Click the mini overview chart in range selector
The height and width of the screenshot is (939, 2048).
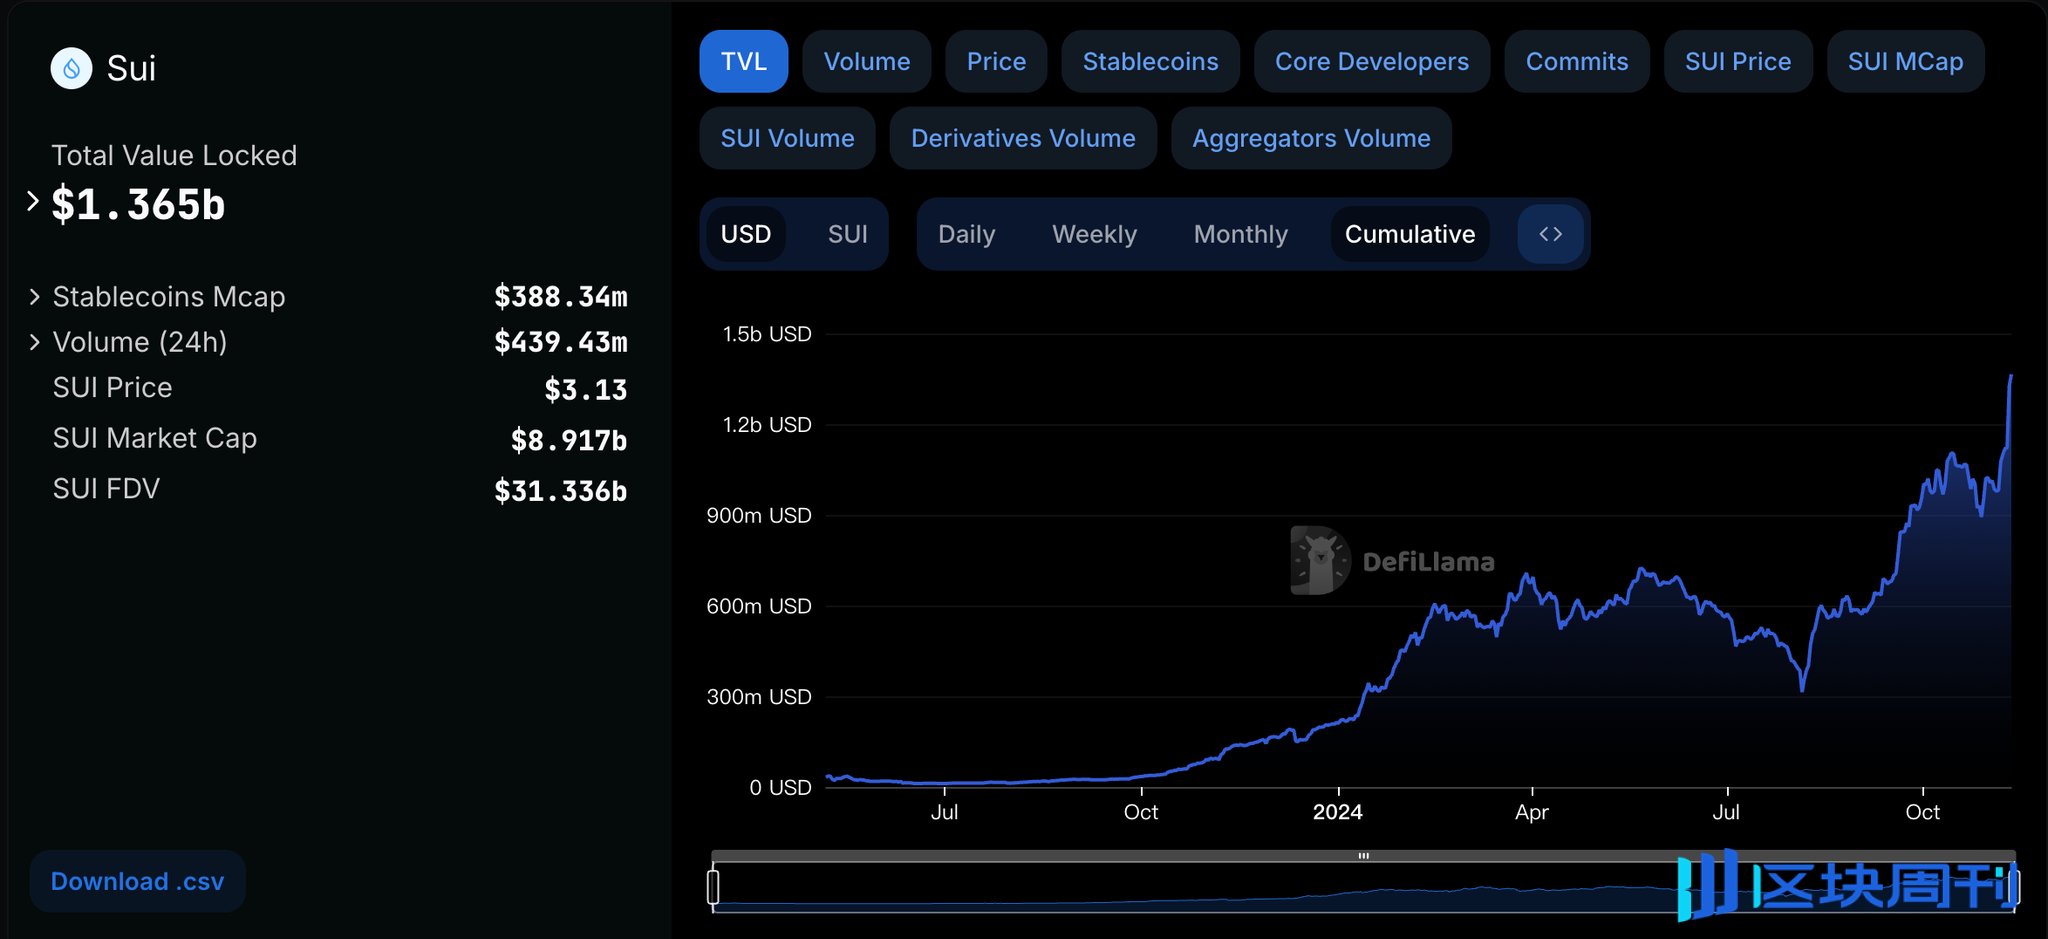1363,887
